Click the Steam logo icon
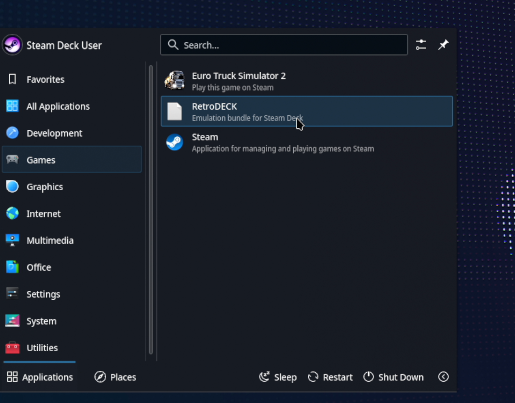The width and height of the screenshot is (515, 403). [174, 142]
